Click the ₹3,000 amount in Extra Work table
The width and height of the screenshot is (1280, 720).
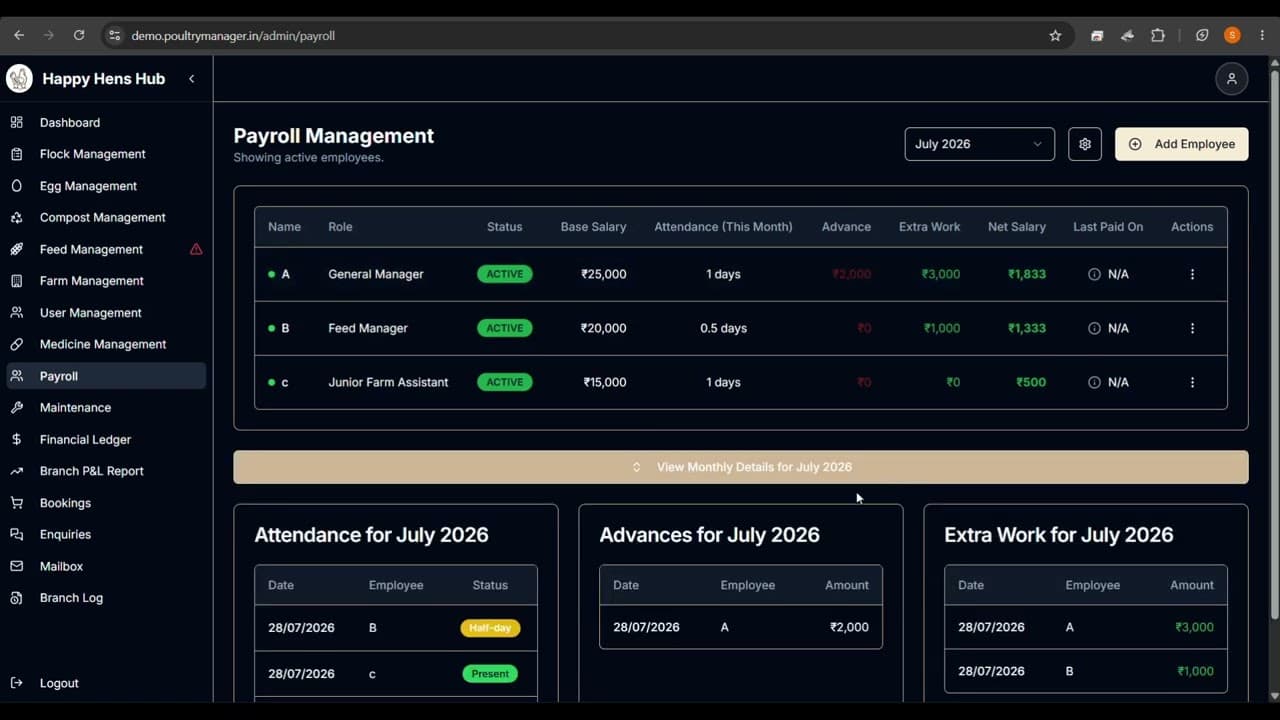(x=1195, y=627)
